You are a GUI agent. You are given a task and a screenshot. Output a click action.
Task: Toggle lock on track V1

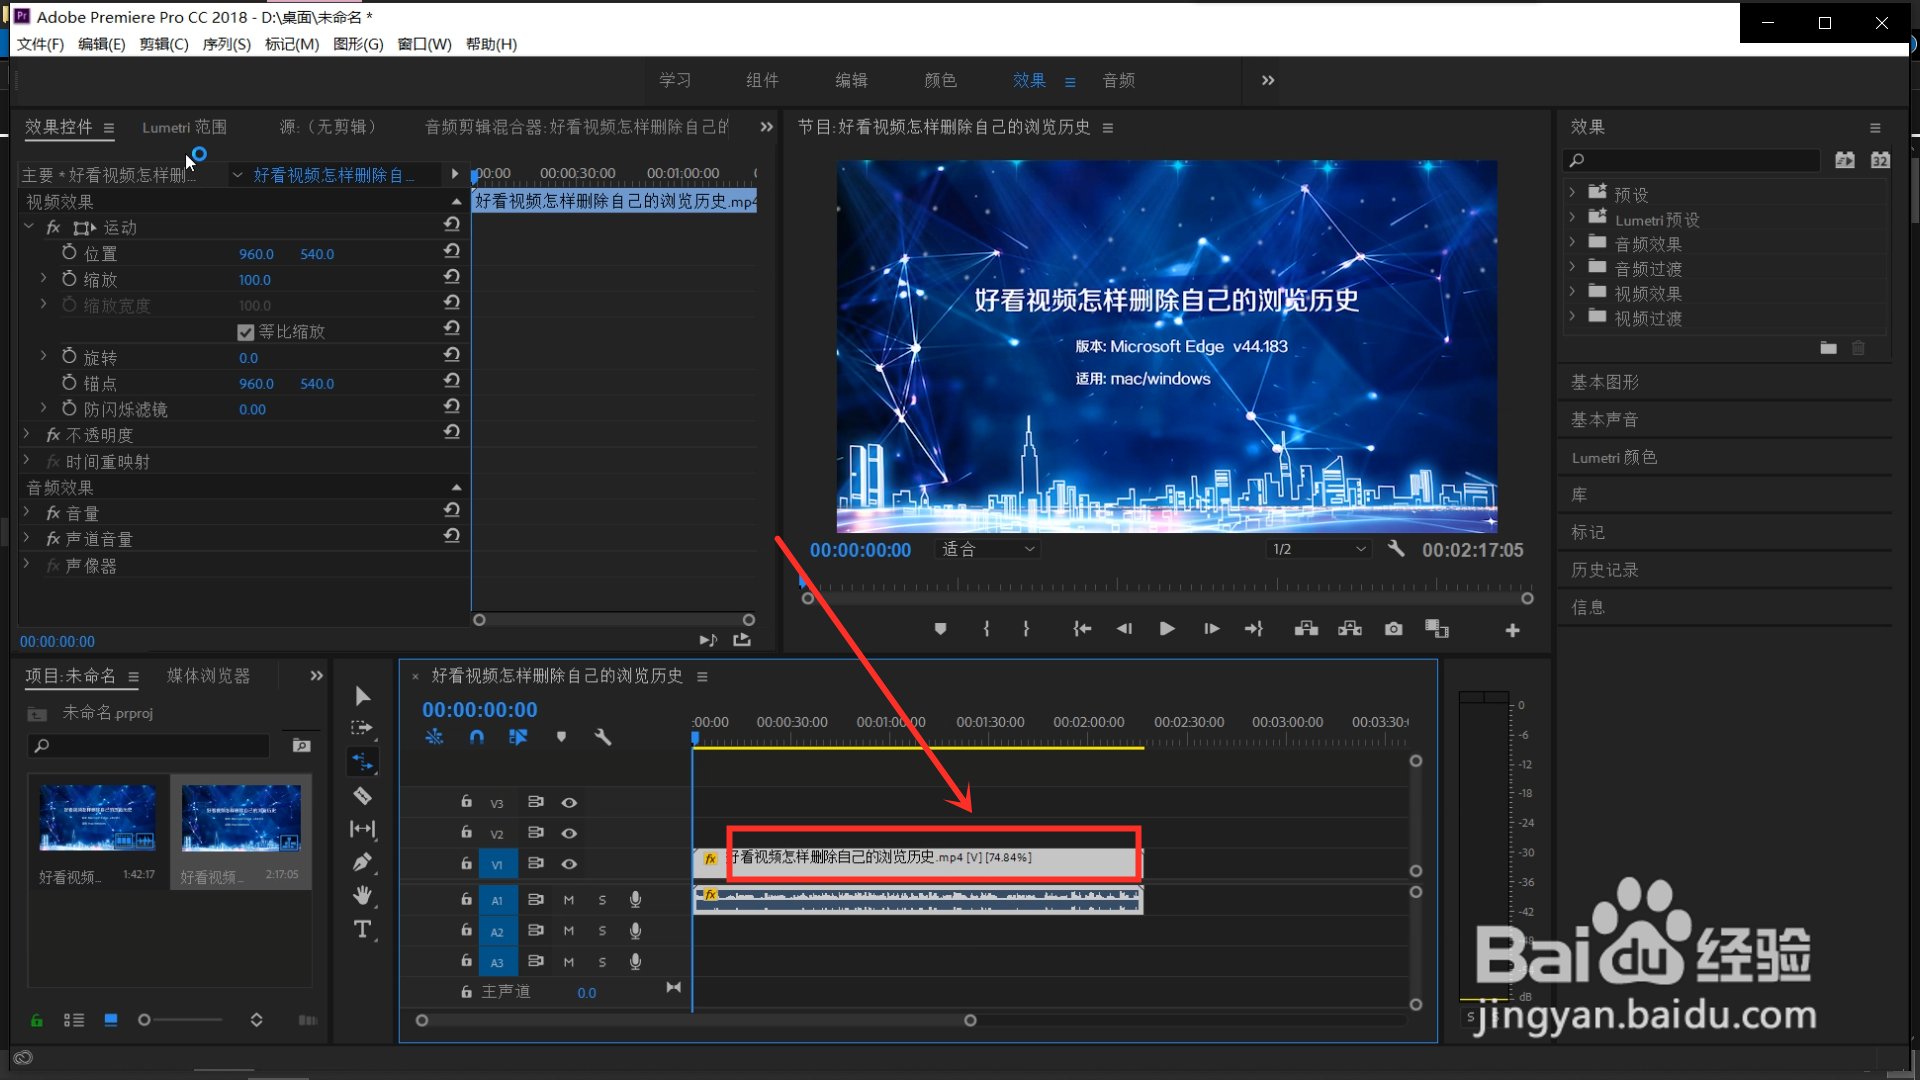466,863
